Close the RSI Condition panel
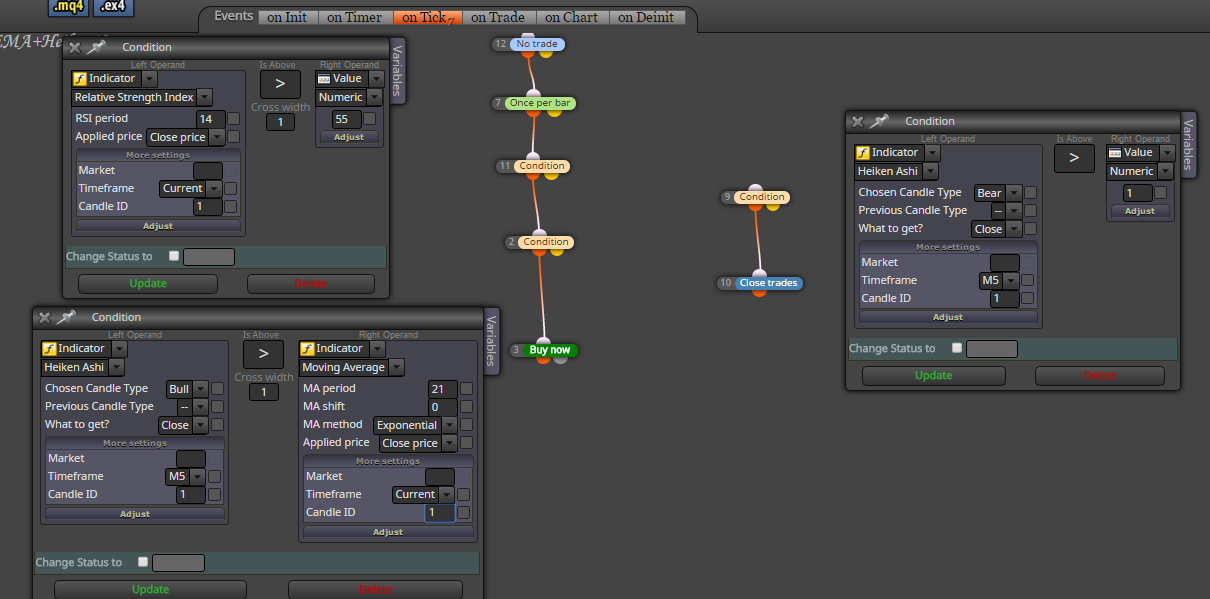 pyautogui.click(x=74, y=47)
